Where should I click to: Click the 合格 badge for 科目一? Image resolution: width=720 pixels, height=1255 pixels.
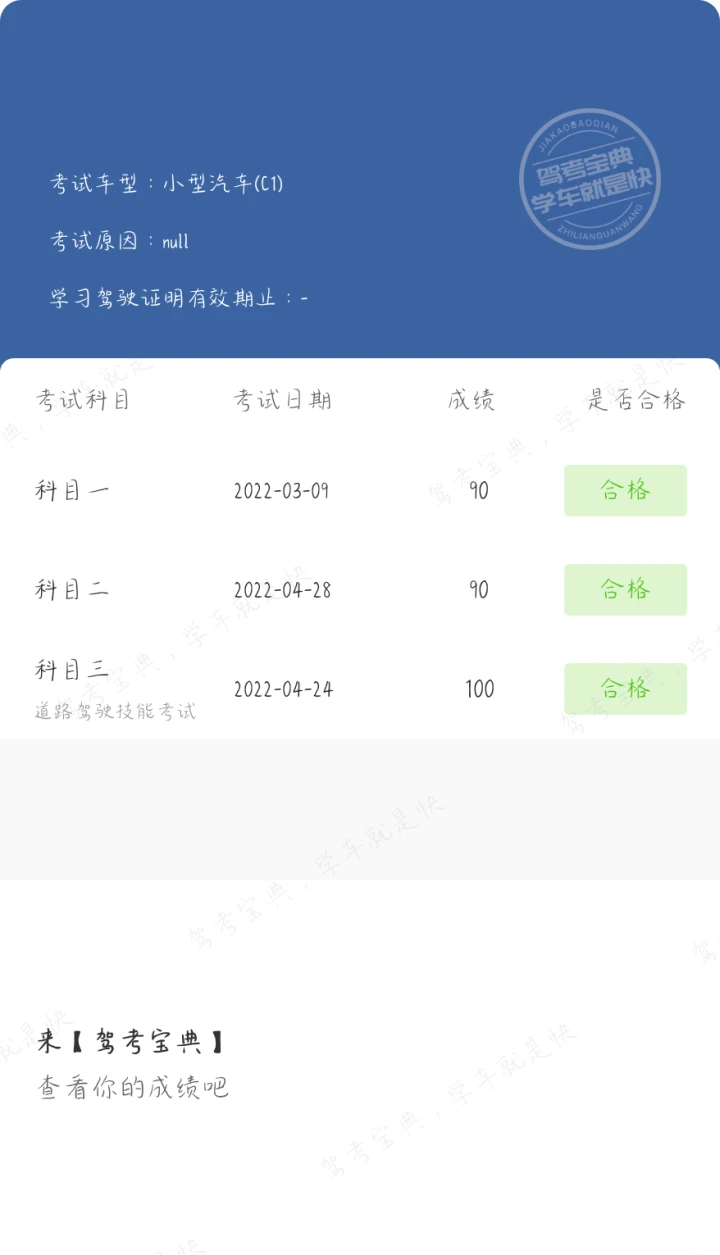tap(625, 490)
